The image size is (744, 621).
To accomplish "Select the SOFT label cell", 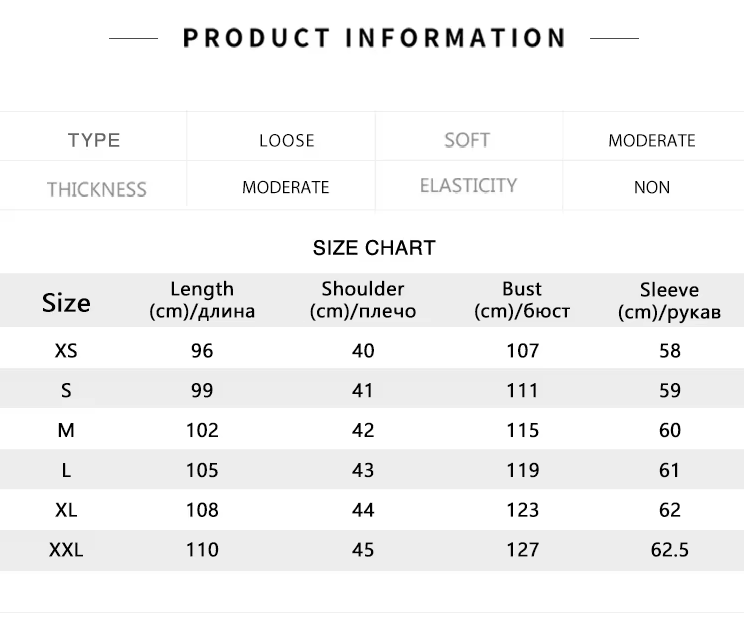I will coord(467,140).
